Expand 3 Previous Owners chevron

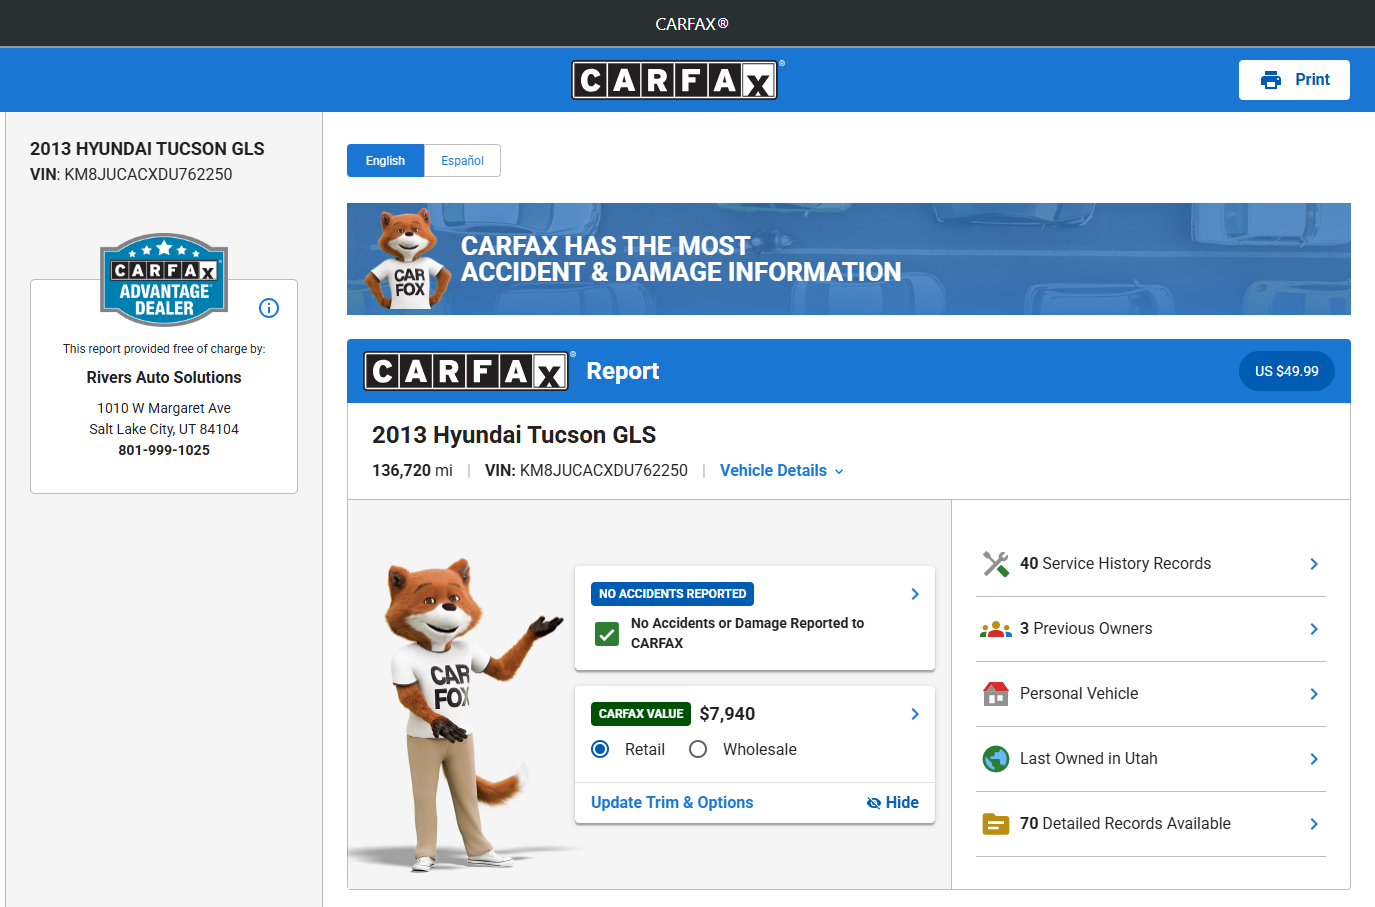(1314, 629)
